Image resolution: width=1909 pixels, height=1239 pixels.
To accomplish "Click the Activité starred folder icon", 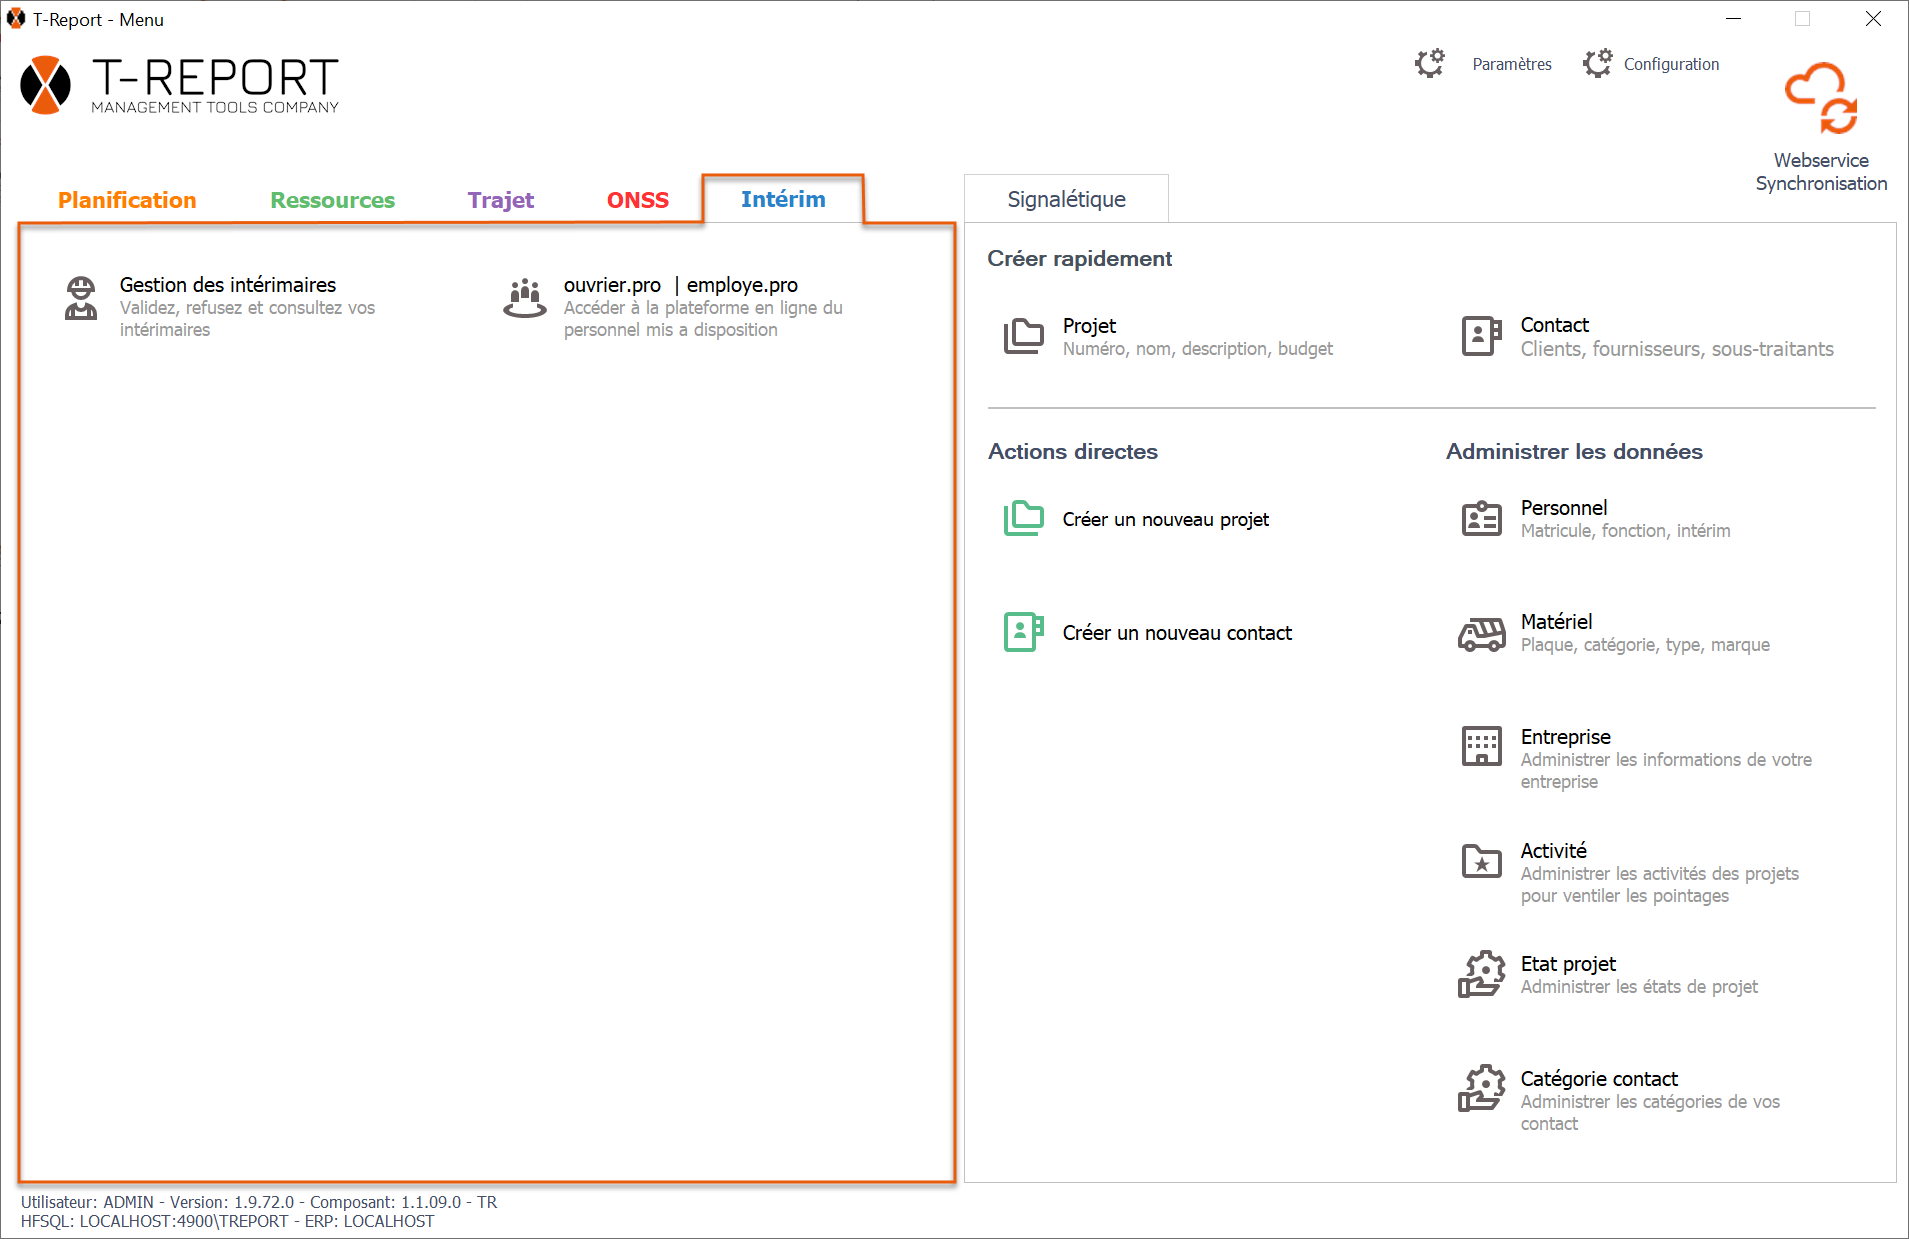I will [x=1481, y=861].
